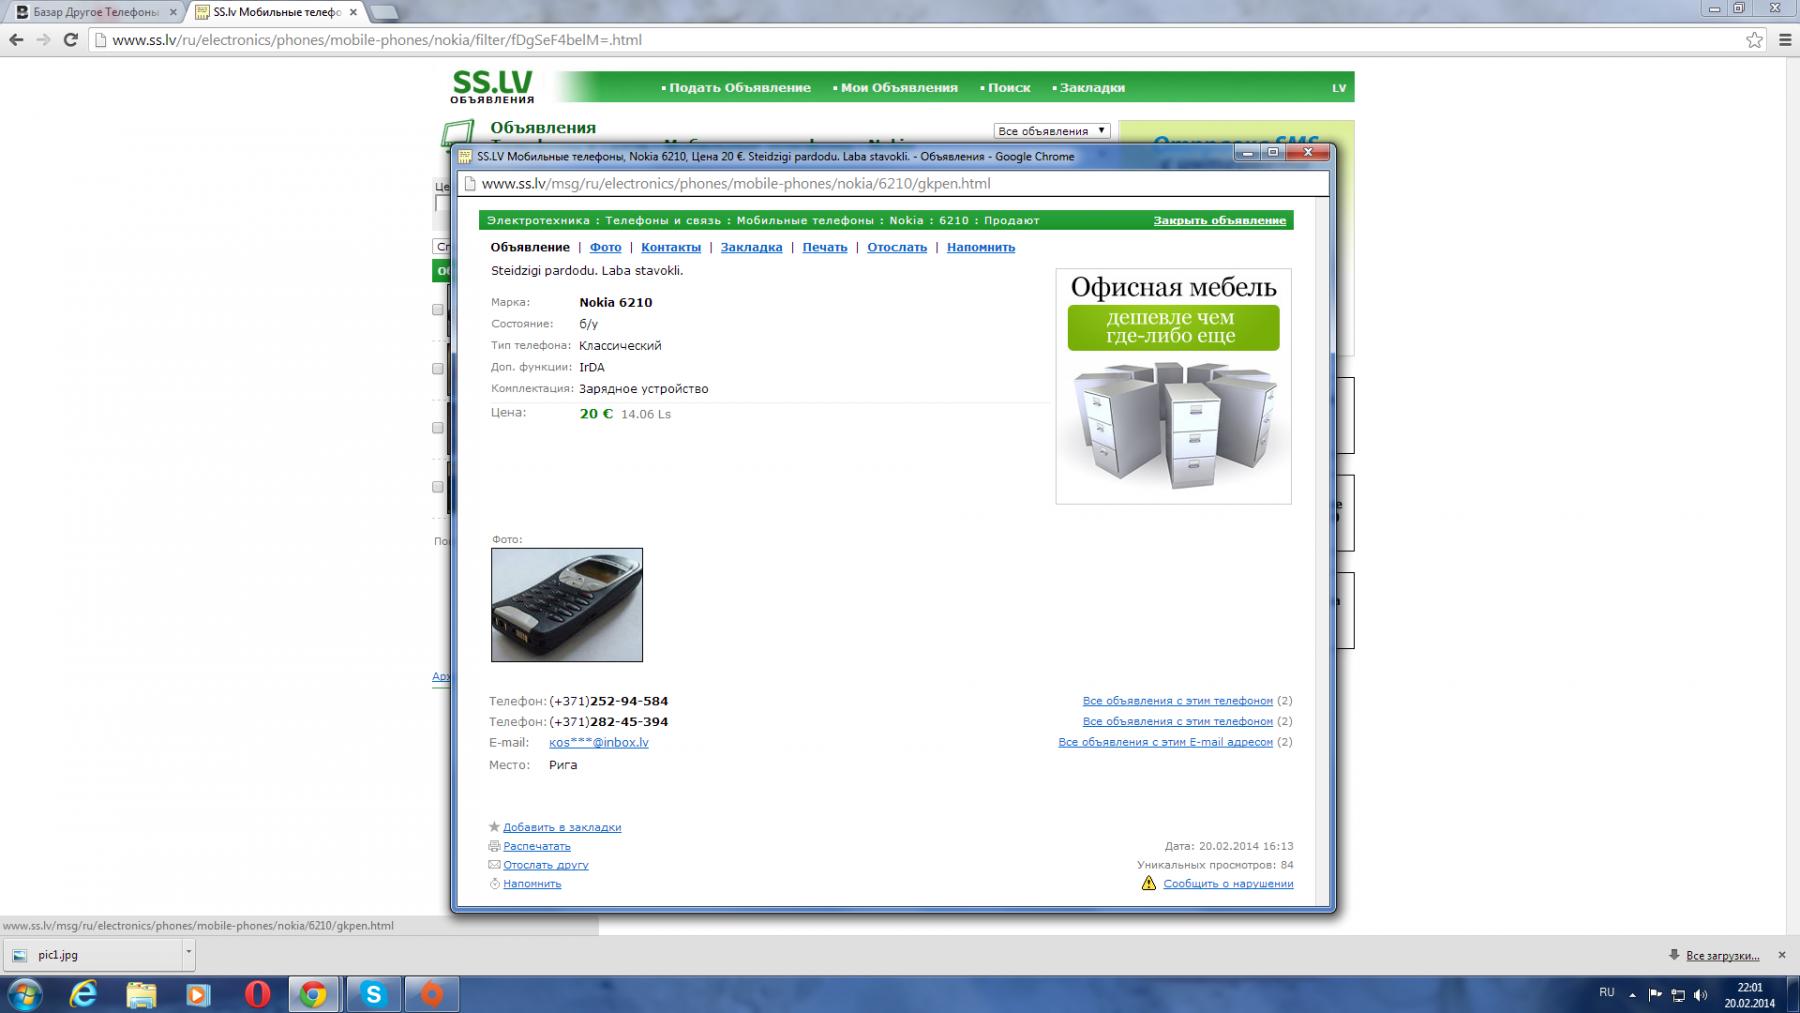1800x1013 pixels.
Task: Click the warning triangle report icon
Action: coord(1148,883)
